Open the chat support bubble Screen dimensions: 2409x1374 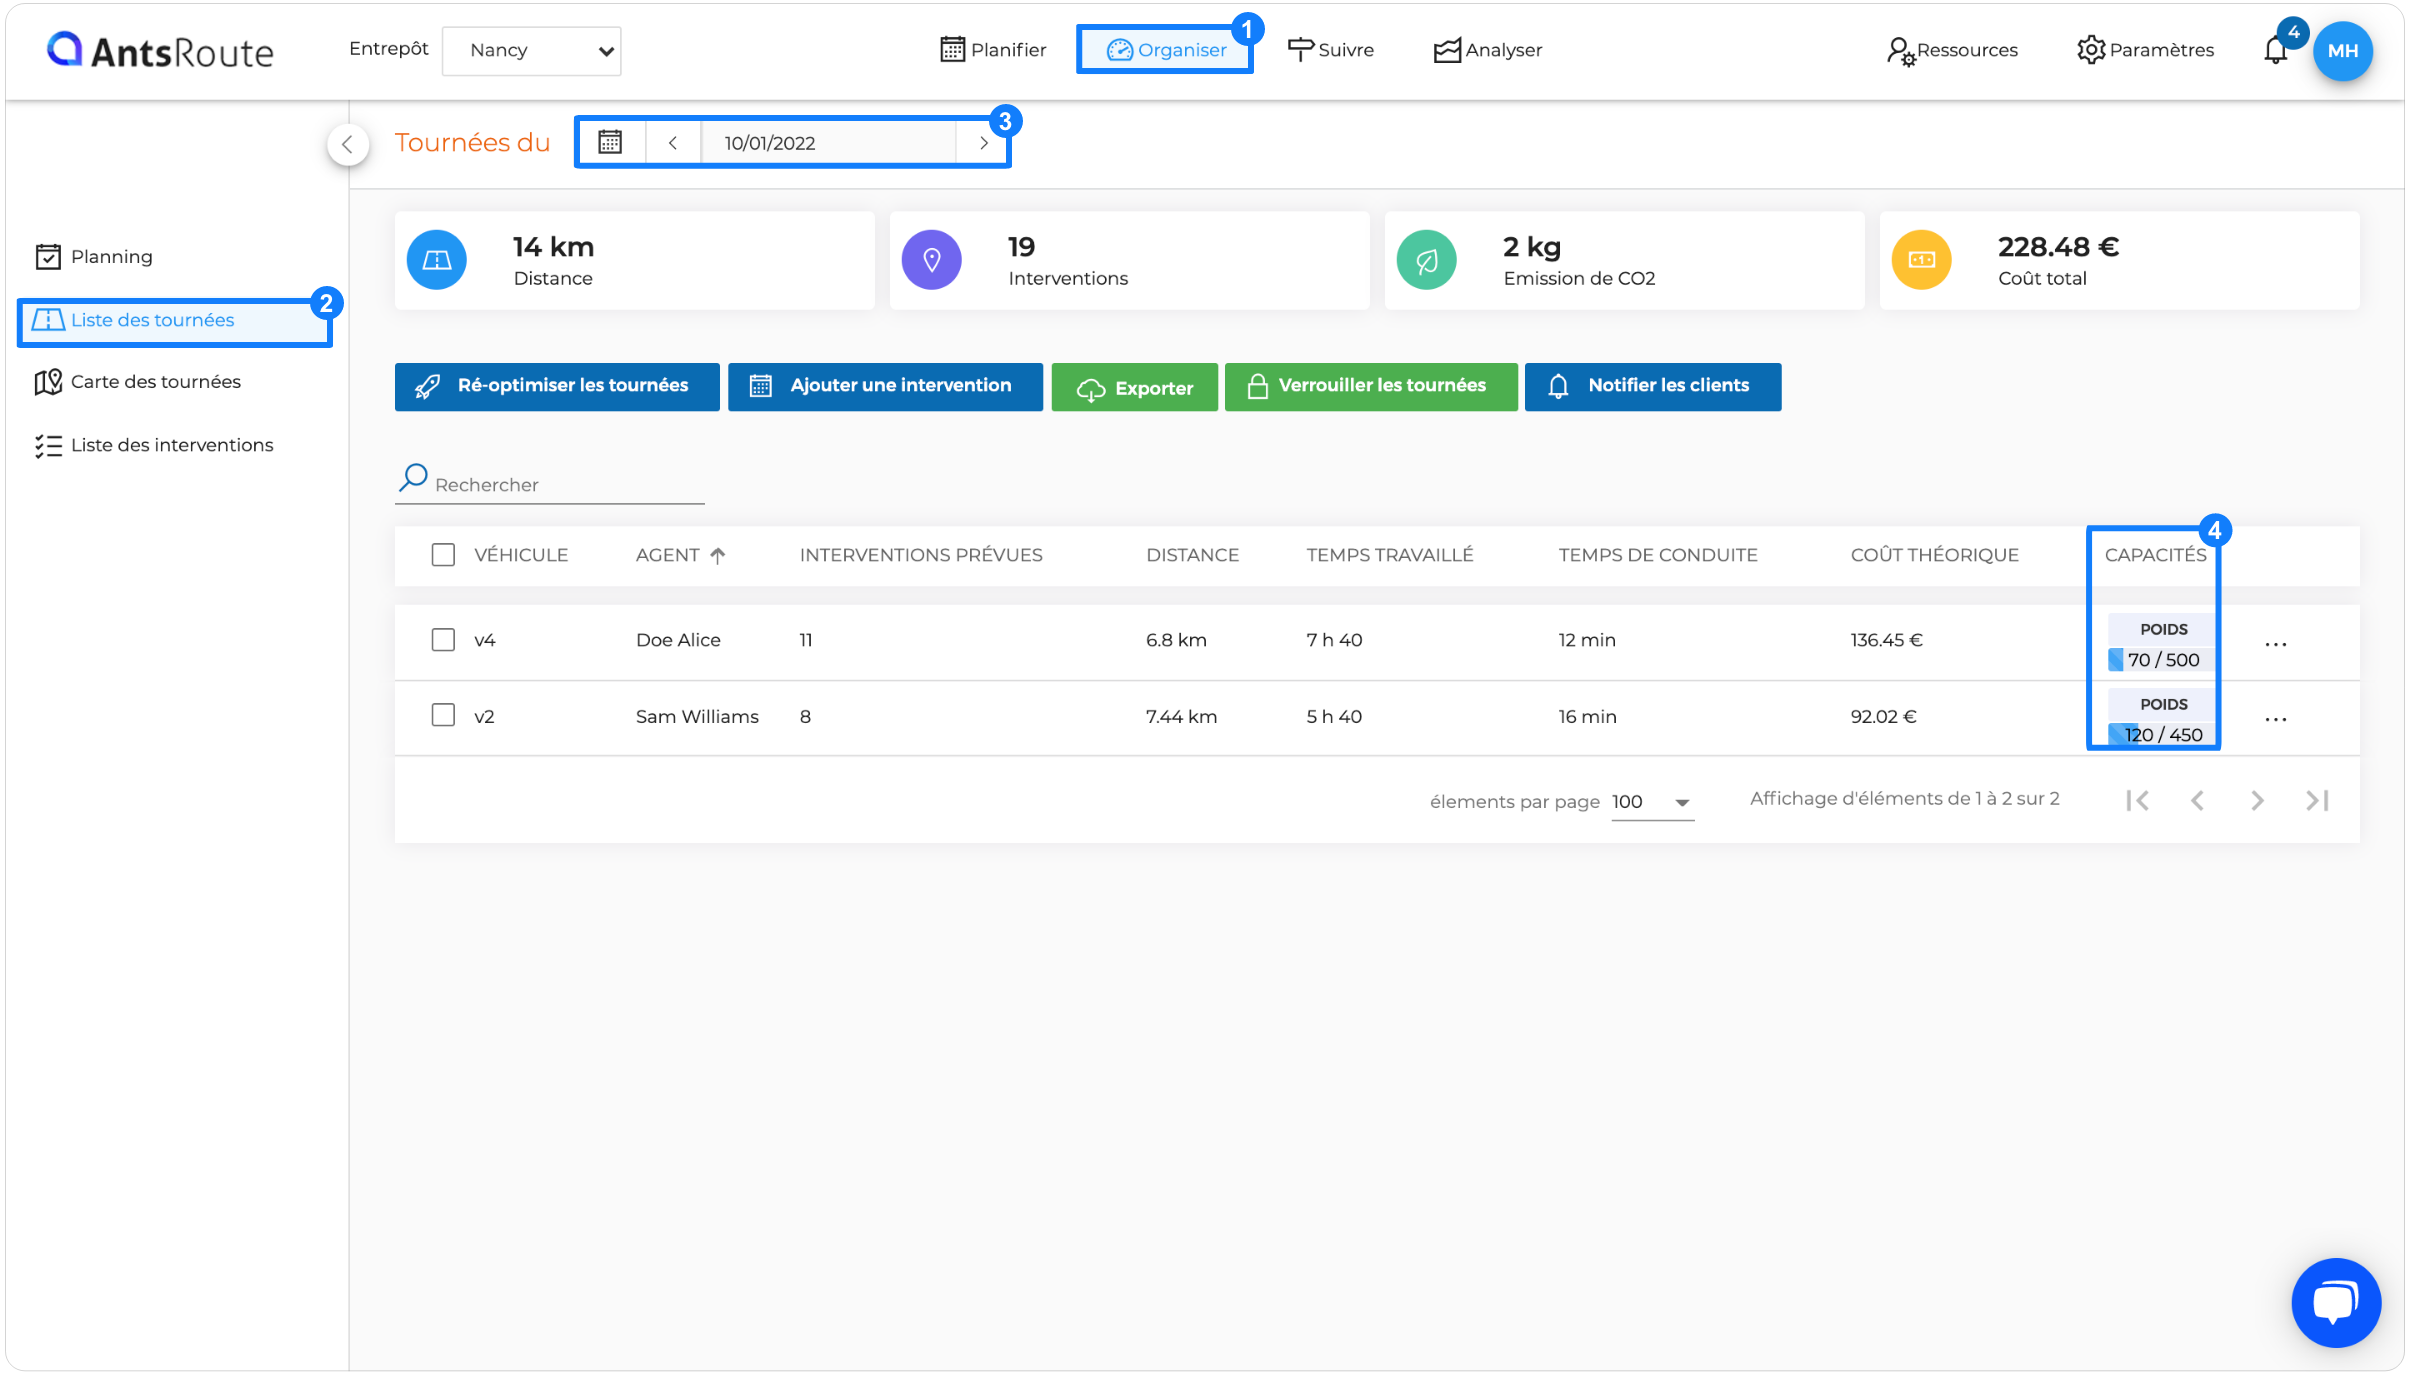click(2336, 1303)
